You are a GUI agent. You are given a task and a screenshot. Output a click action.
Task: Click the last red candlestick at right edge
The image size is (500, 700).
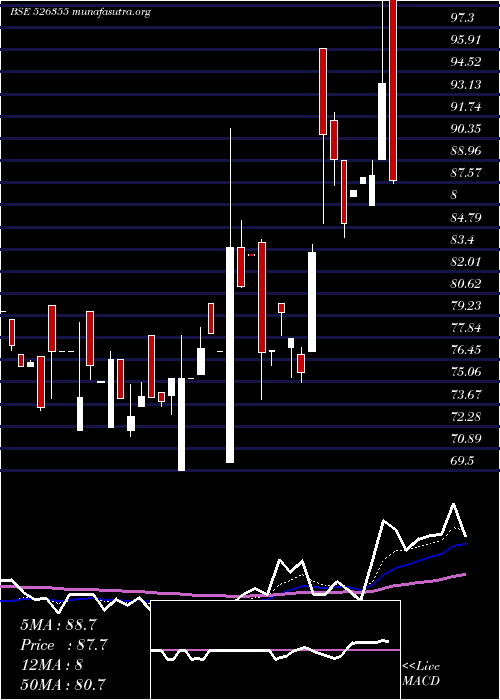pyautogui.click(x=393, y=90)
